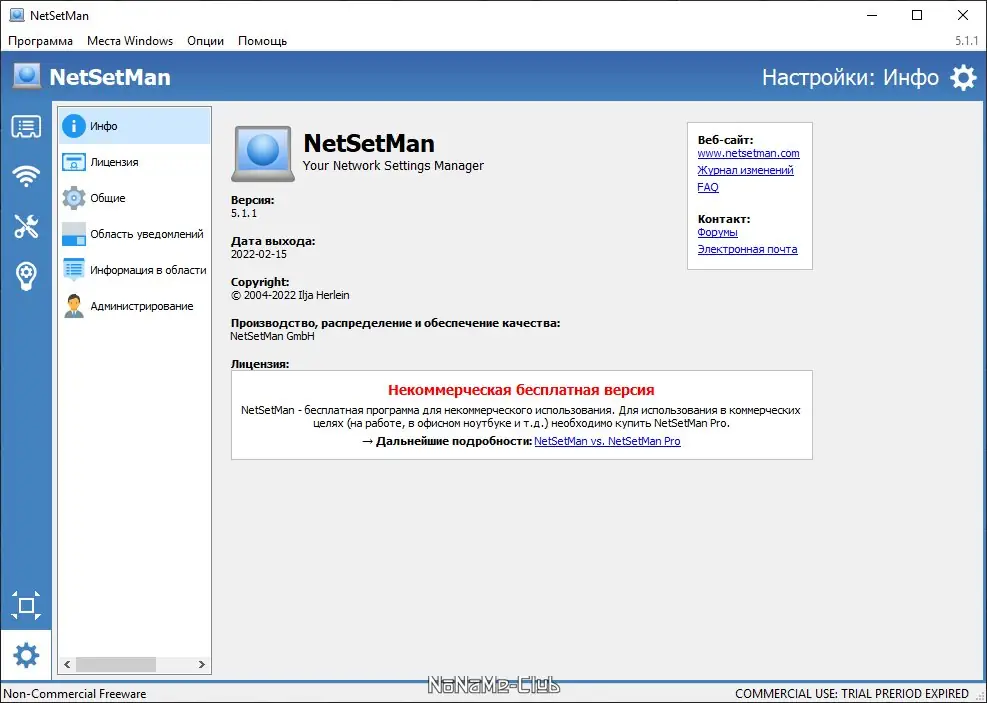Viewport: 987px width, 703px height.
Task: Click the Общие gear icon
Action: tap(74, 198)
